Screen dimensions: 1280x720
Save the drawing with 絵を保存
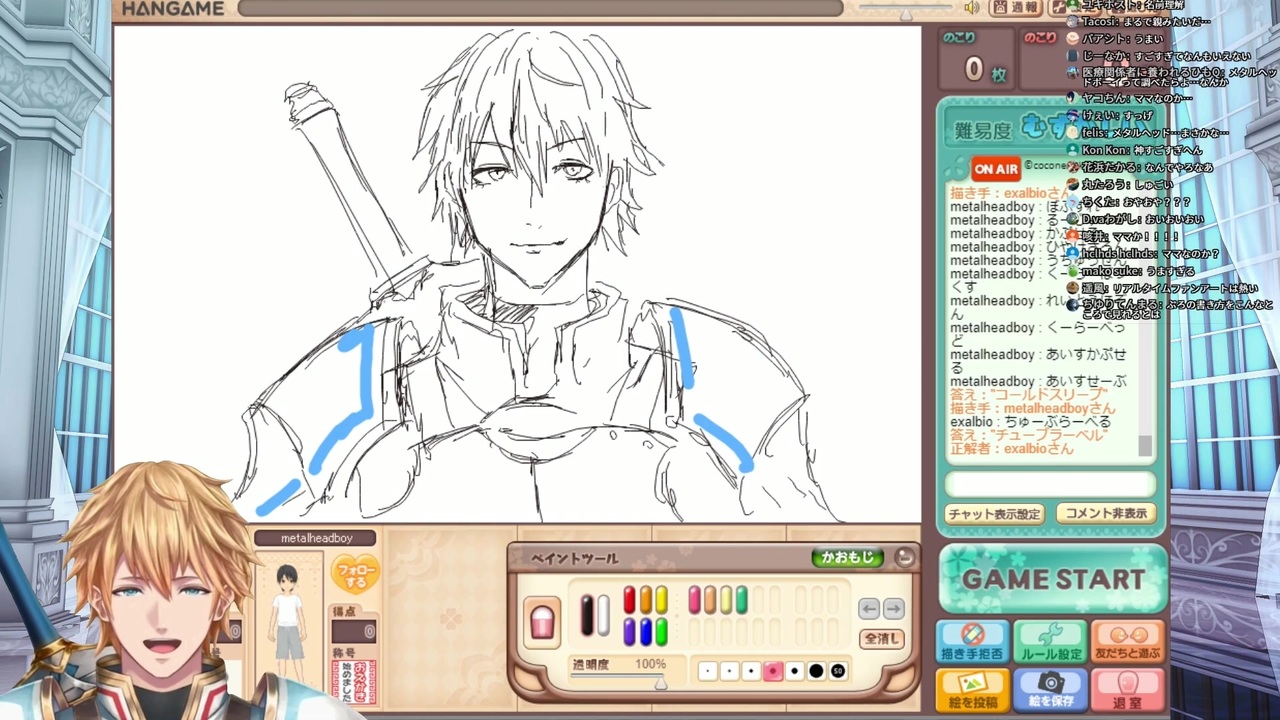(x=1050, y=690)
